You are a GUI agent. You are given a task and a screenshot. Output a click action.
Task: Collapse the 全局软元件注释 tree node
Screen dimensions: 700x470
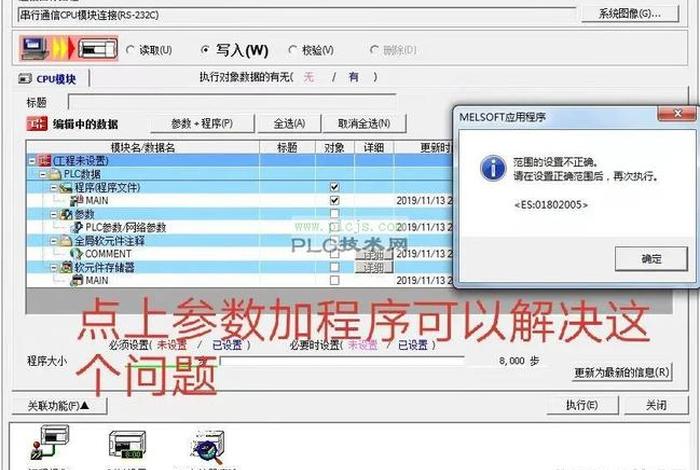(54, 241)
